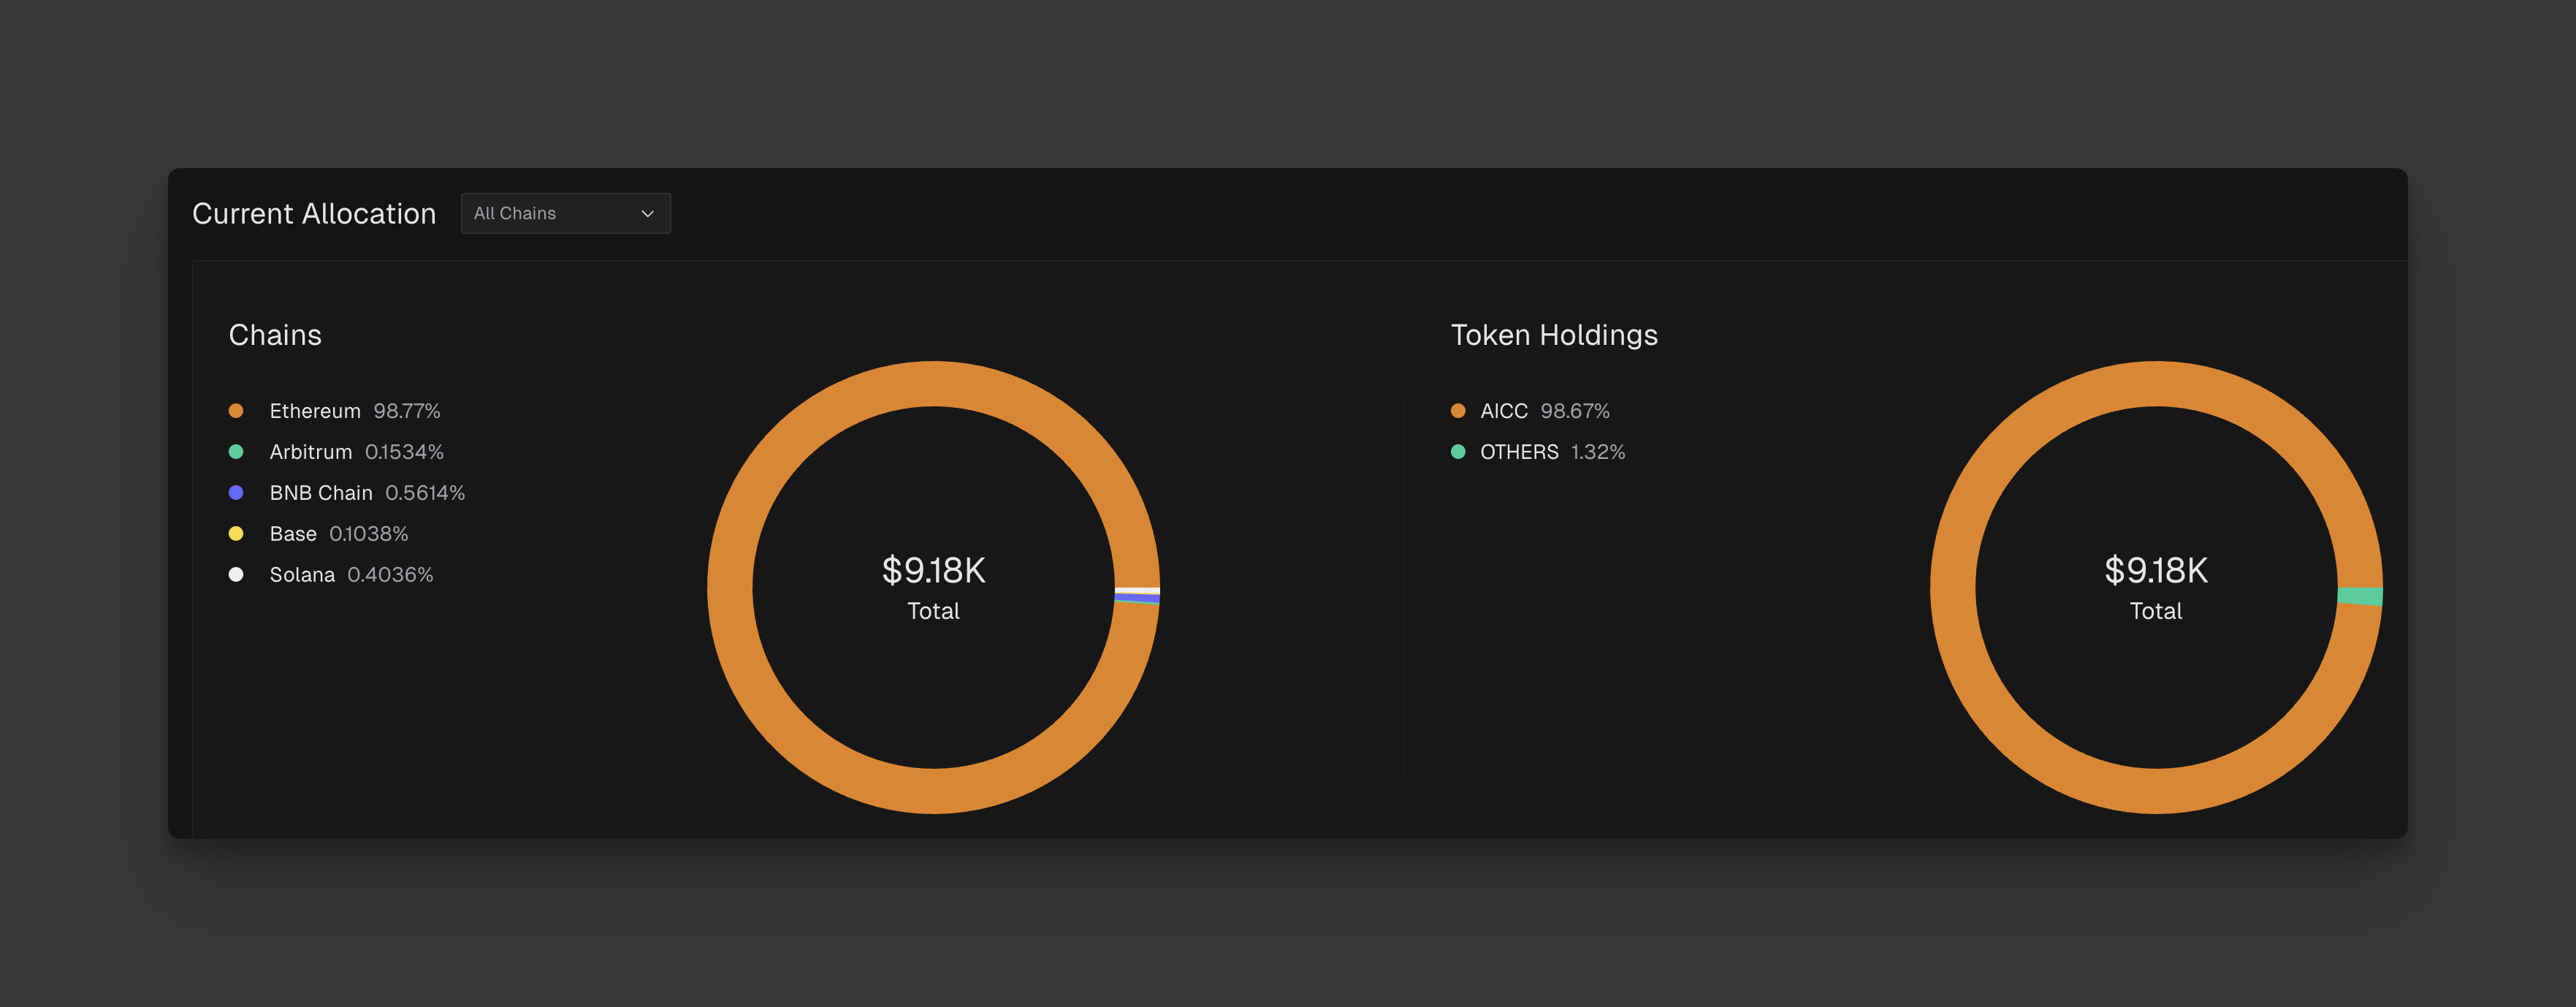Image resolution: width=2576 pixels, height=1007 pixels.
Task: Select the BNB Chain legend label
Action: pyautogui.click(x=321, y=493)
